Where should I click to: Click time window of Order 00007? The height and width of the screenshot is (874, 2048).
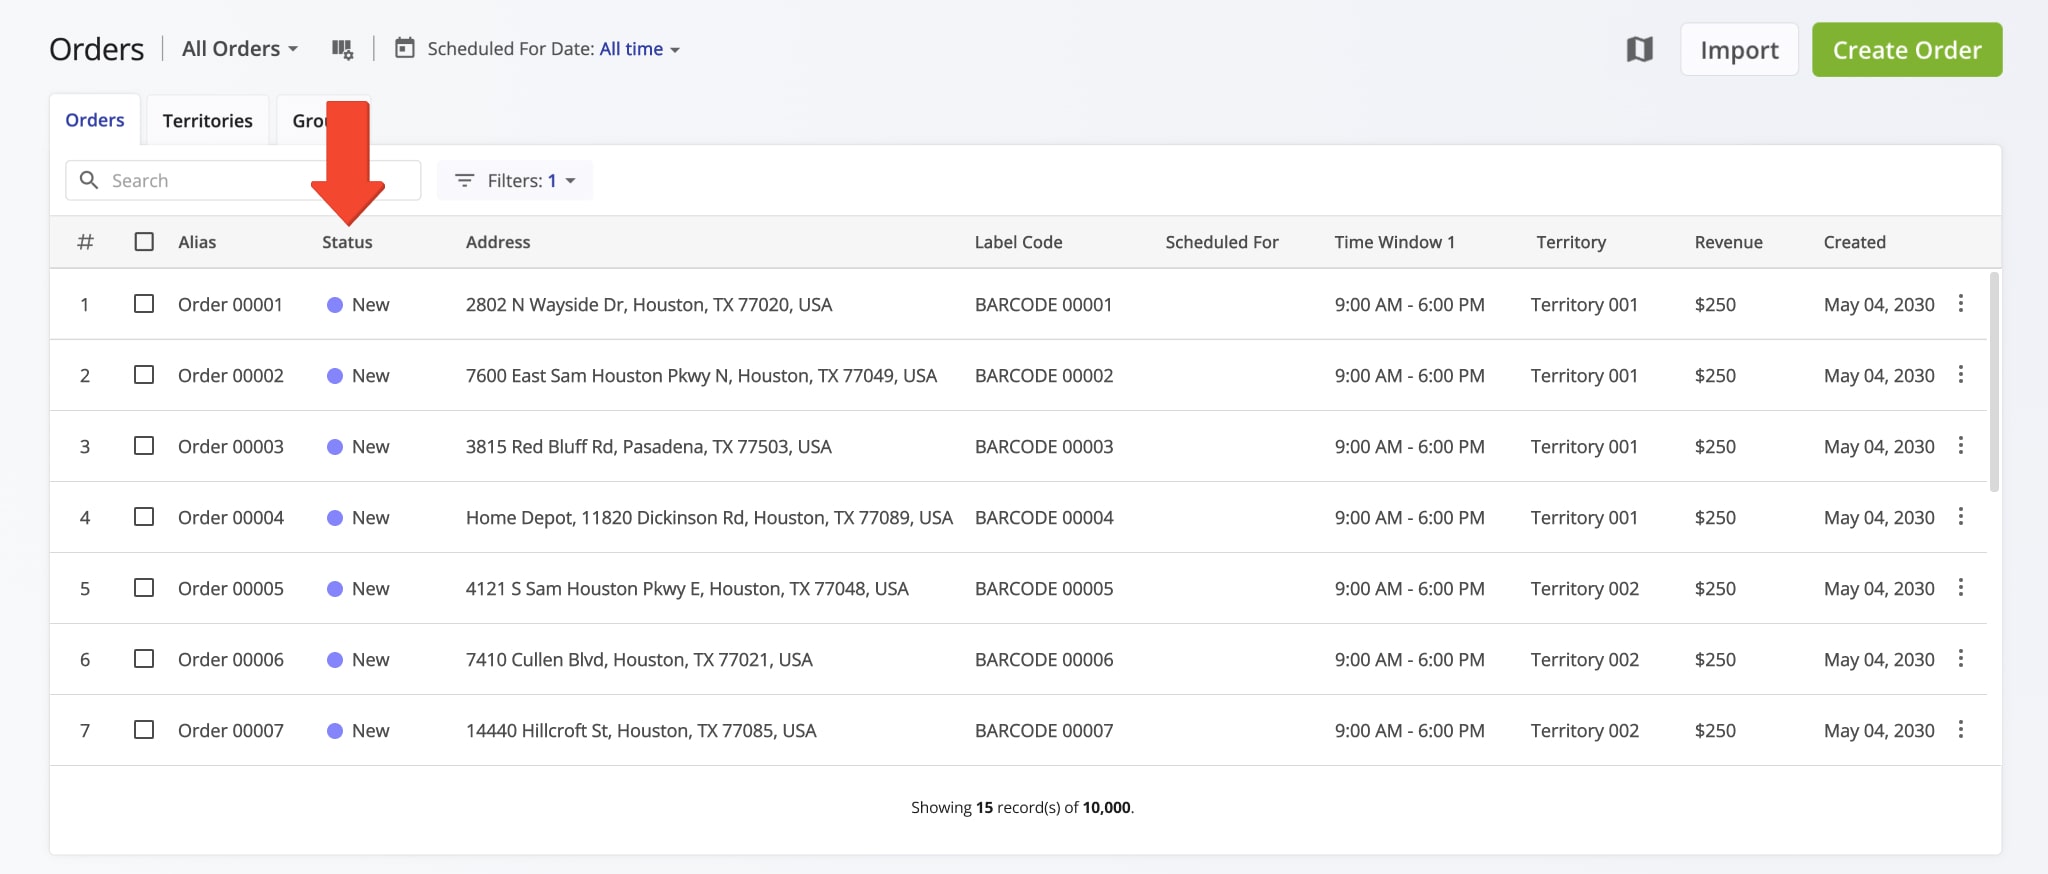[x=1409, y=731]
